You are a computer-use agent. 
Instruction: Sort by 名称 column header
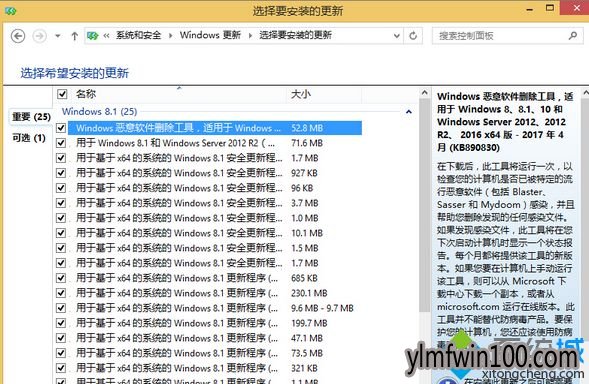(x=86, y=94)
